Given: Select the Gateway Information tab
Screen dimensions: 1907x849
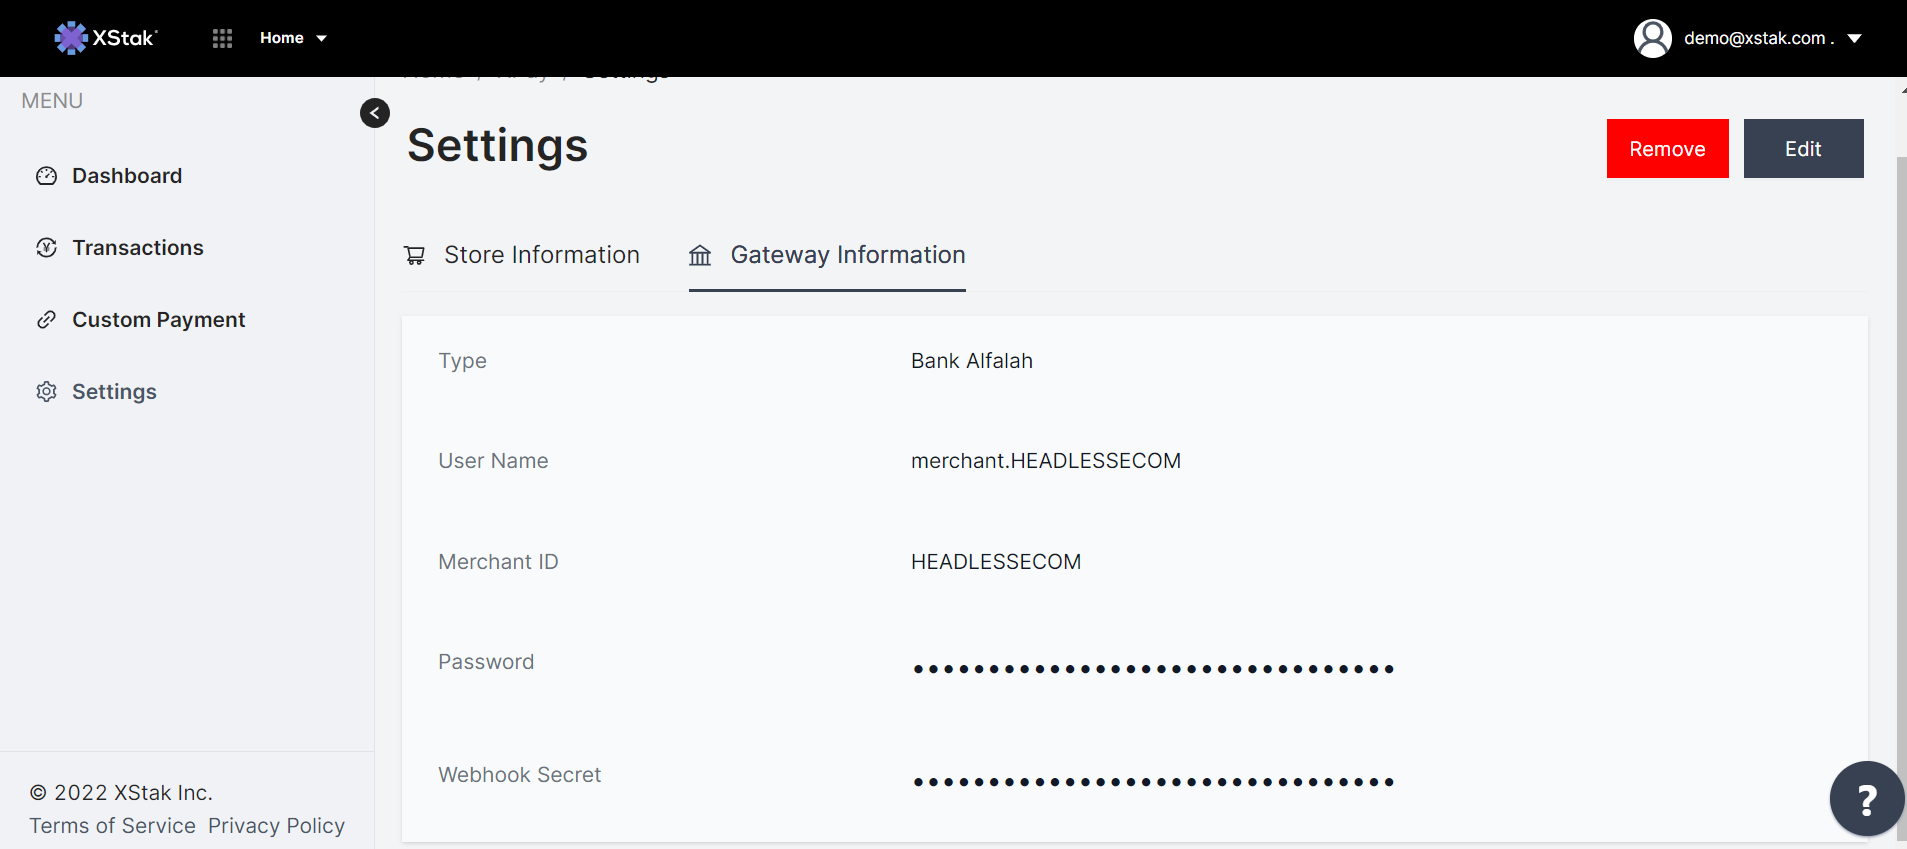Looking at the screenshot, I should pyautogui.click(x=847, y=255).
